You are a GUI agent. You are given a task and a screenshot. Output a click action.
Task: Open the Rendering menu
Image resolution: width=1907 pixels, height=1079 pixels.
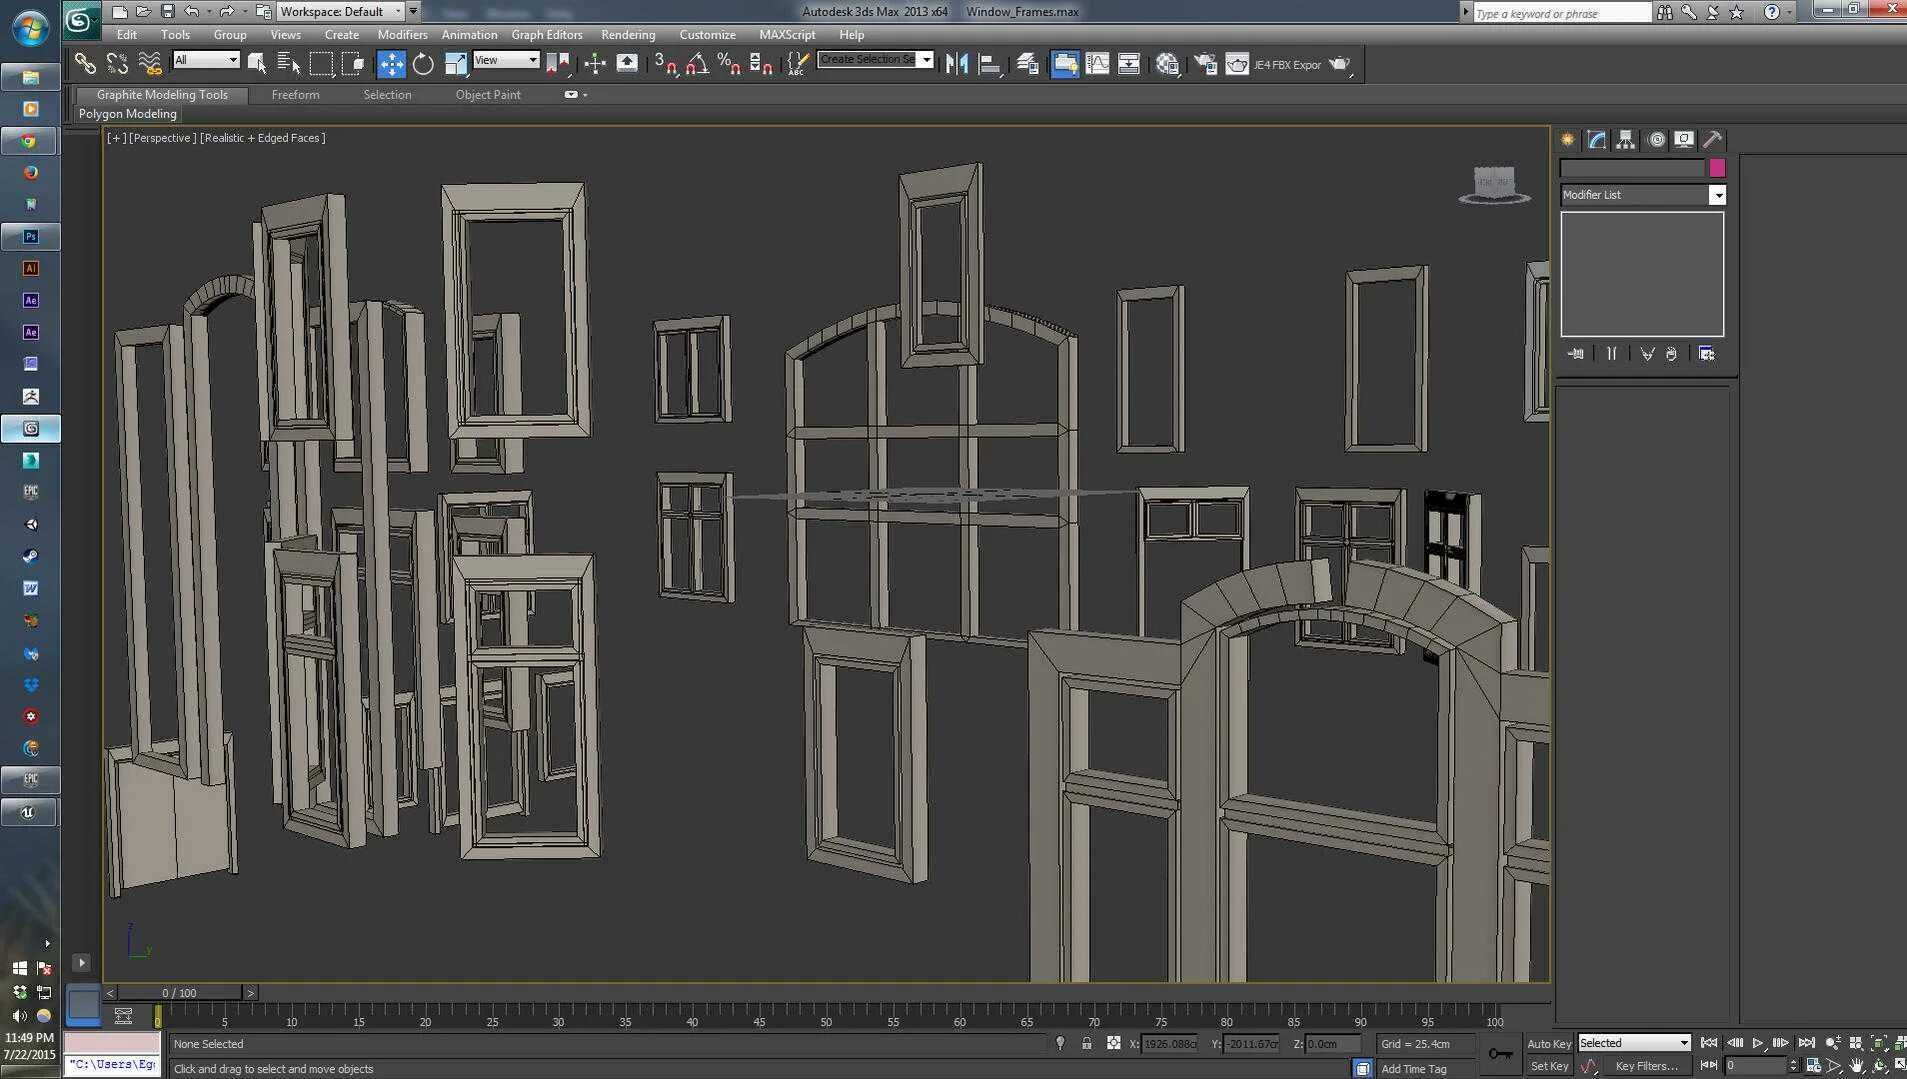[628, 34]
